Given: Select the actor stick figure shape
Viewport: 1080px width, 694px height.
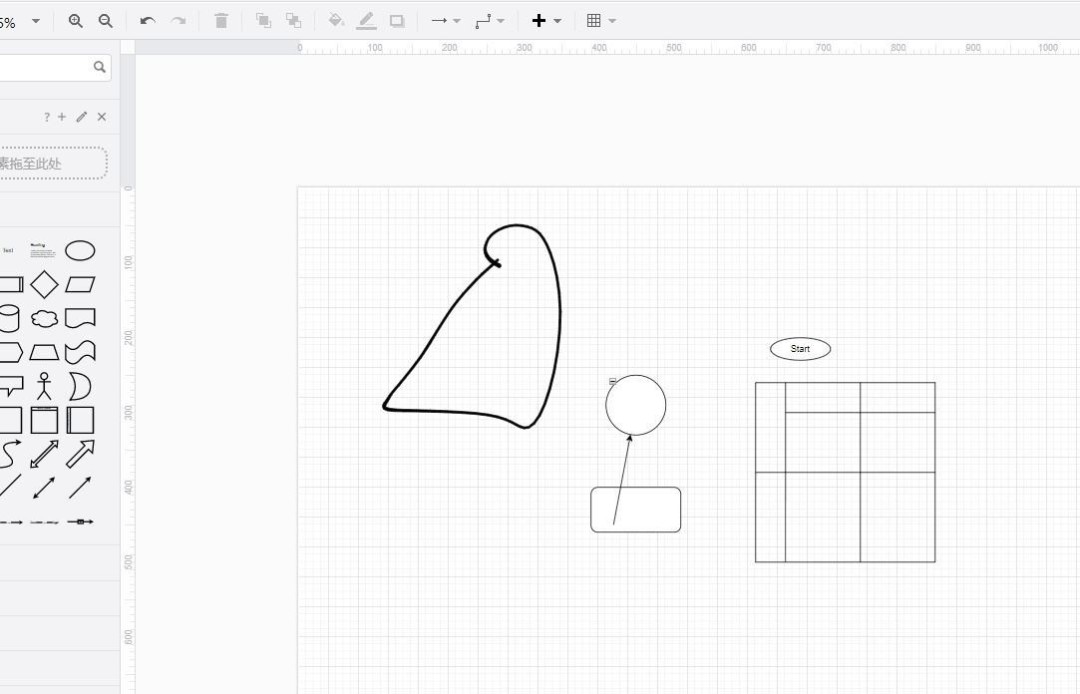Looking at the screenshot, I should coord(44,385).
